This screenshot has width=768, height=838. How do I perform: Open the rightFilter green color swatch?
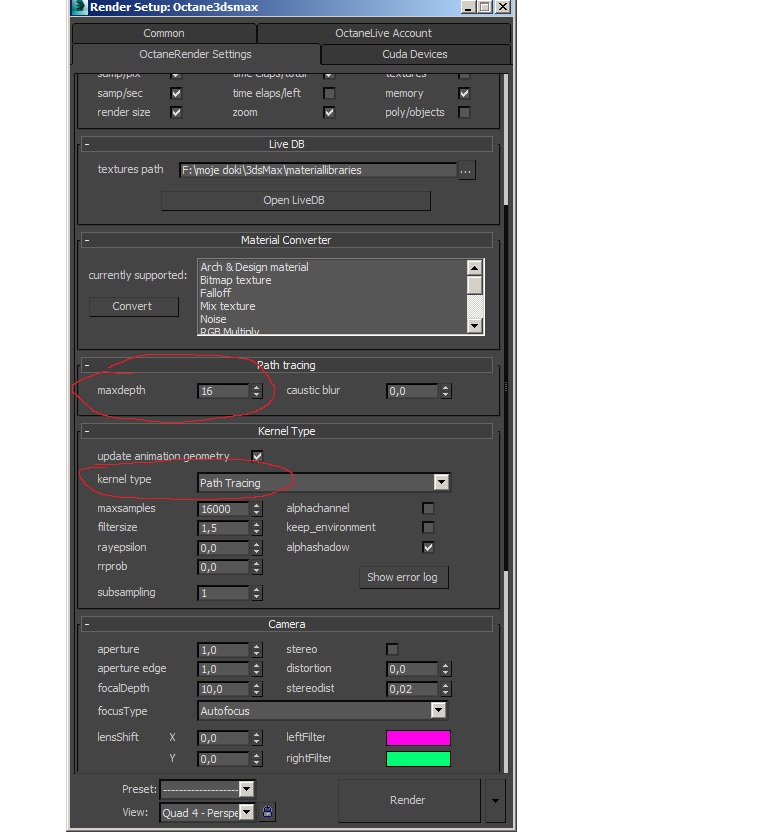418,758
